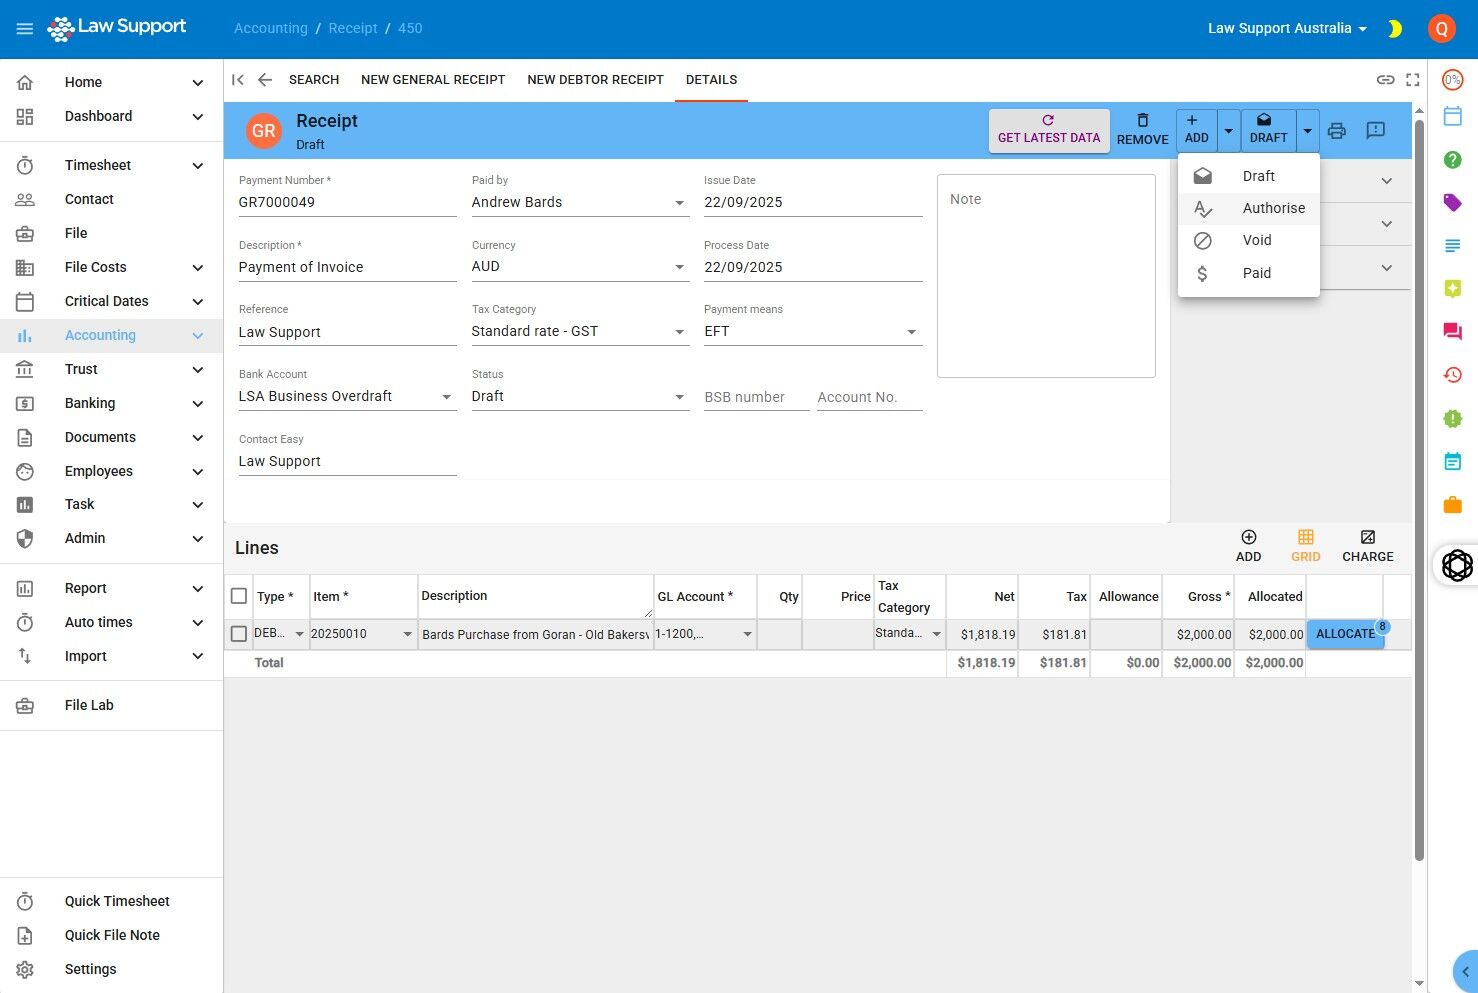Image resolution: width=1478 pixels, height=993 pixels.
Task: Open the arrow dropdown next to DRAFT
Action: [1307, 131]
